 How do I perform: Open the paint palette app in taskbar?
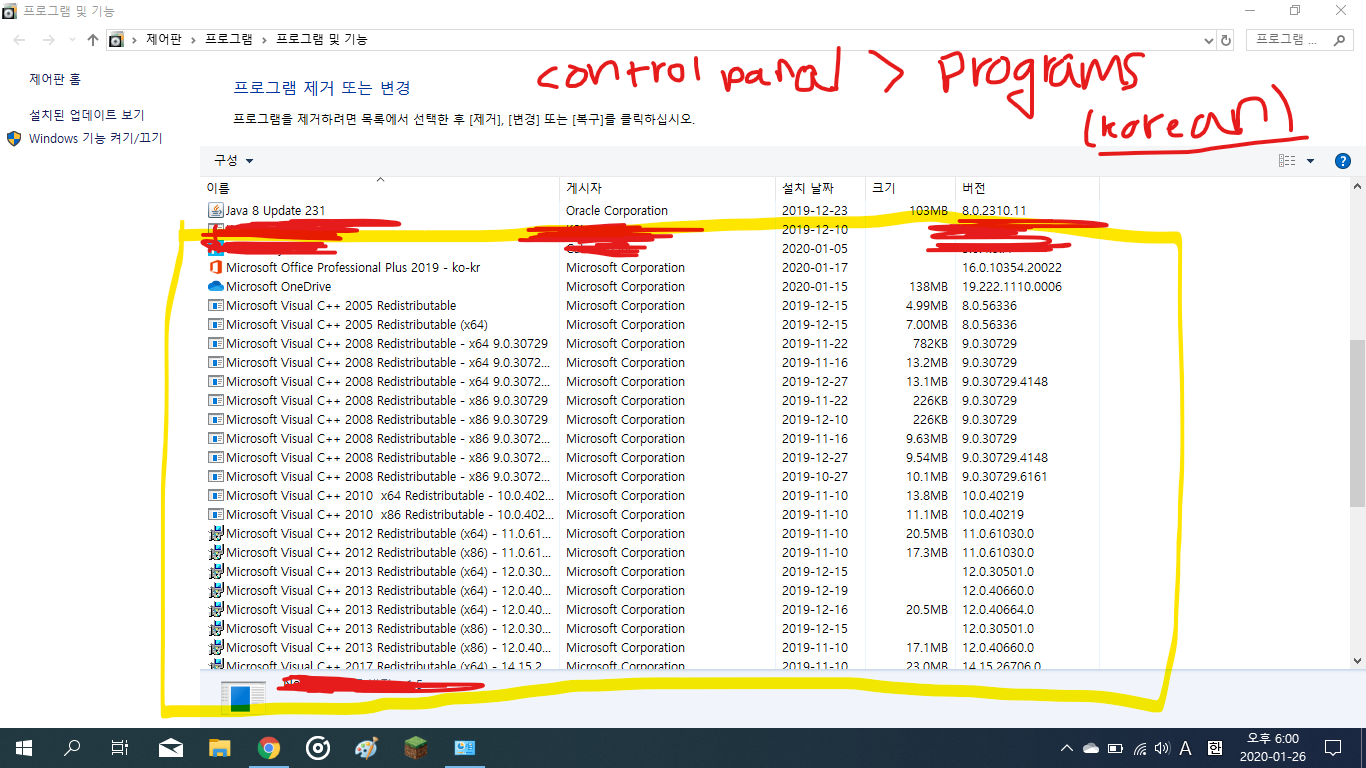point(367,748)
